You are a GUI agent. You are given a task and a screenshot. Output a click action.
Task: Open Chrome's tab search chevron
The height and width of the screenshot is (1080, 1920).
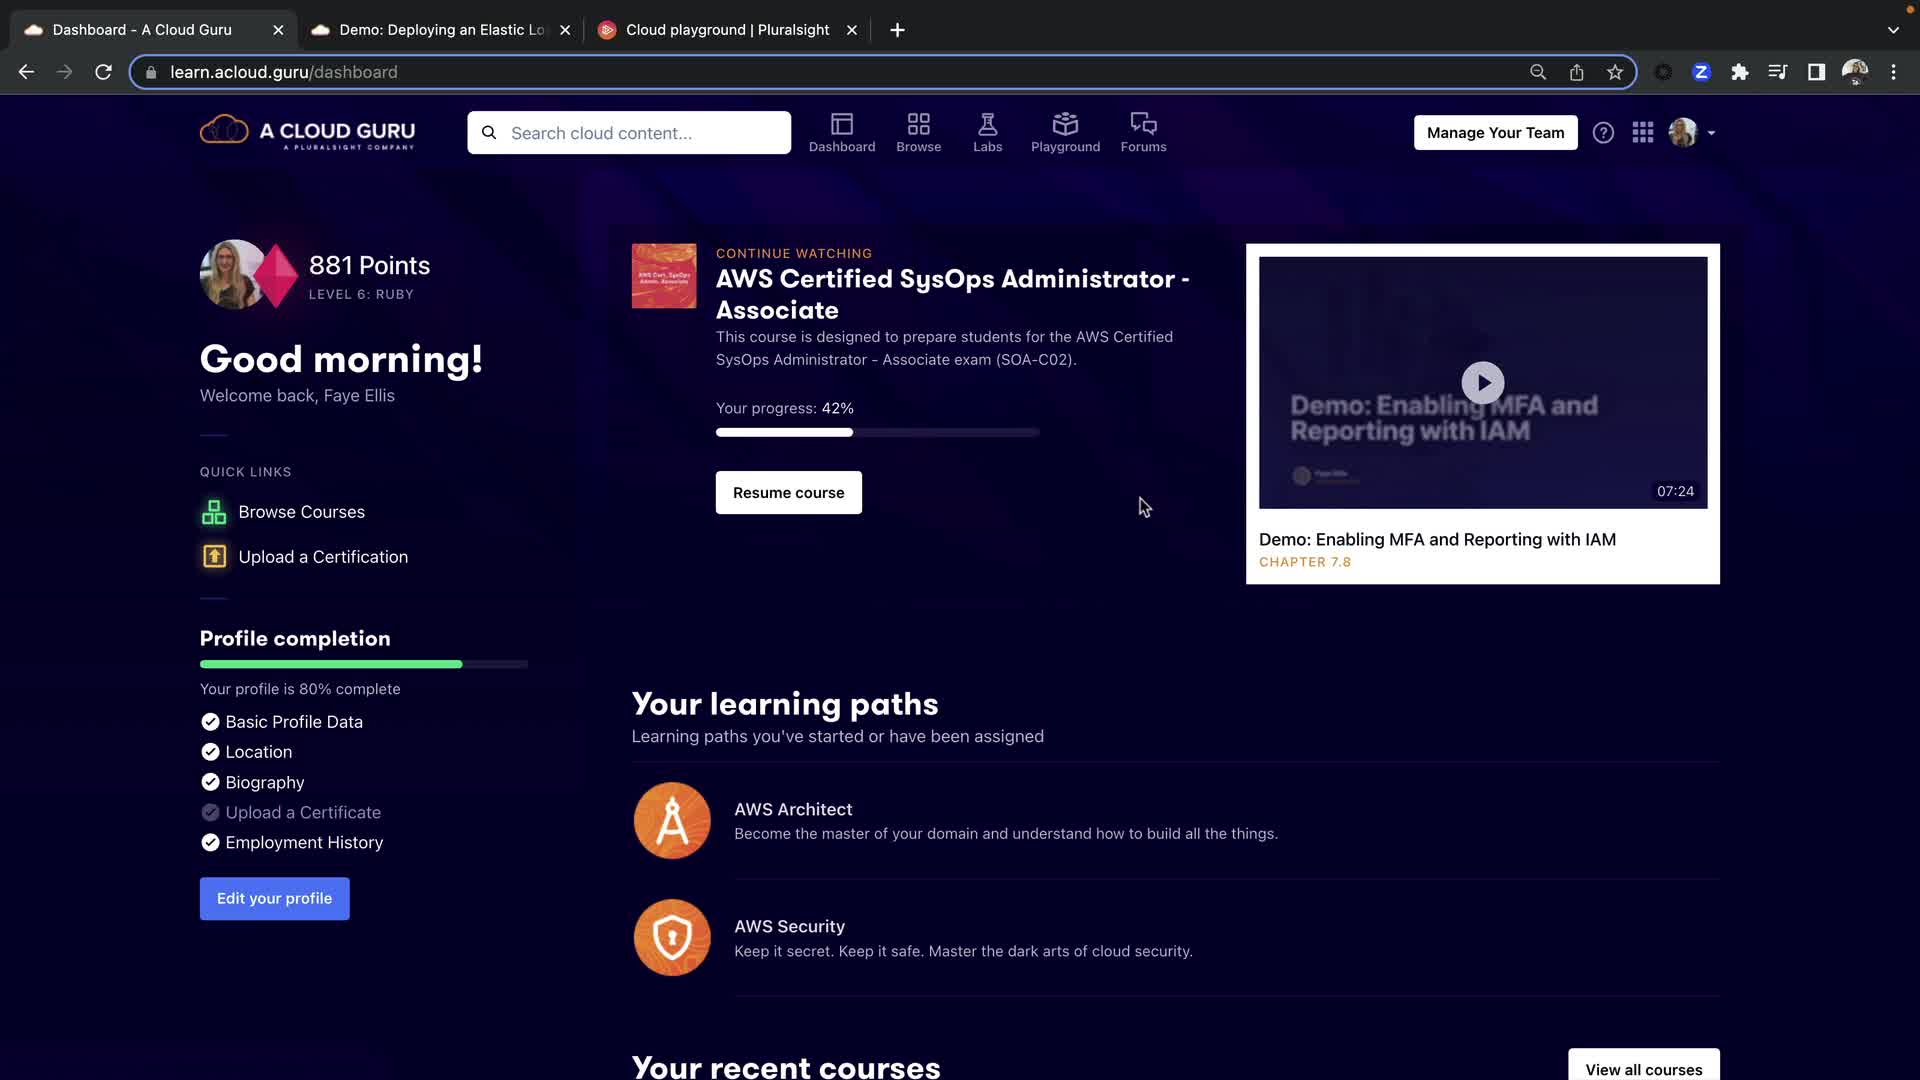(x=1892, y=30)
